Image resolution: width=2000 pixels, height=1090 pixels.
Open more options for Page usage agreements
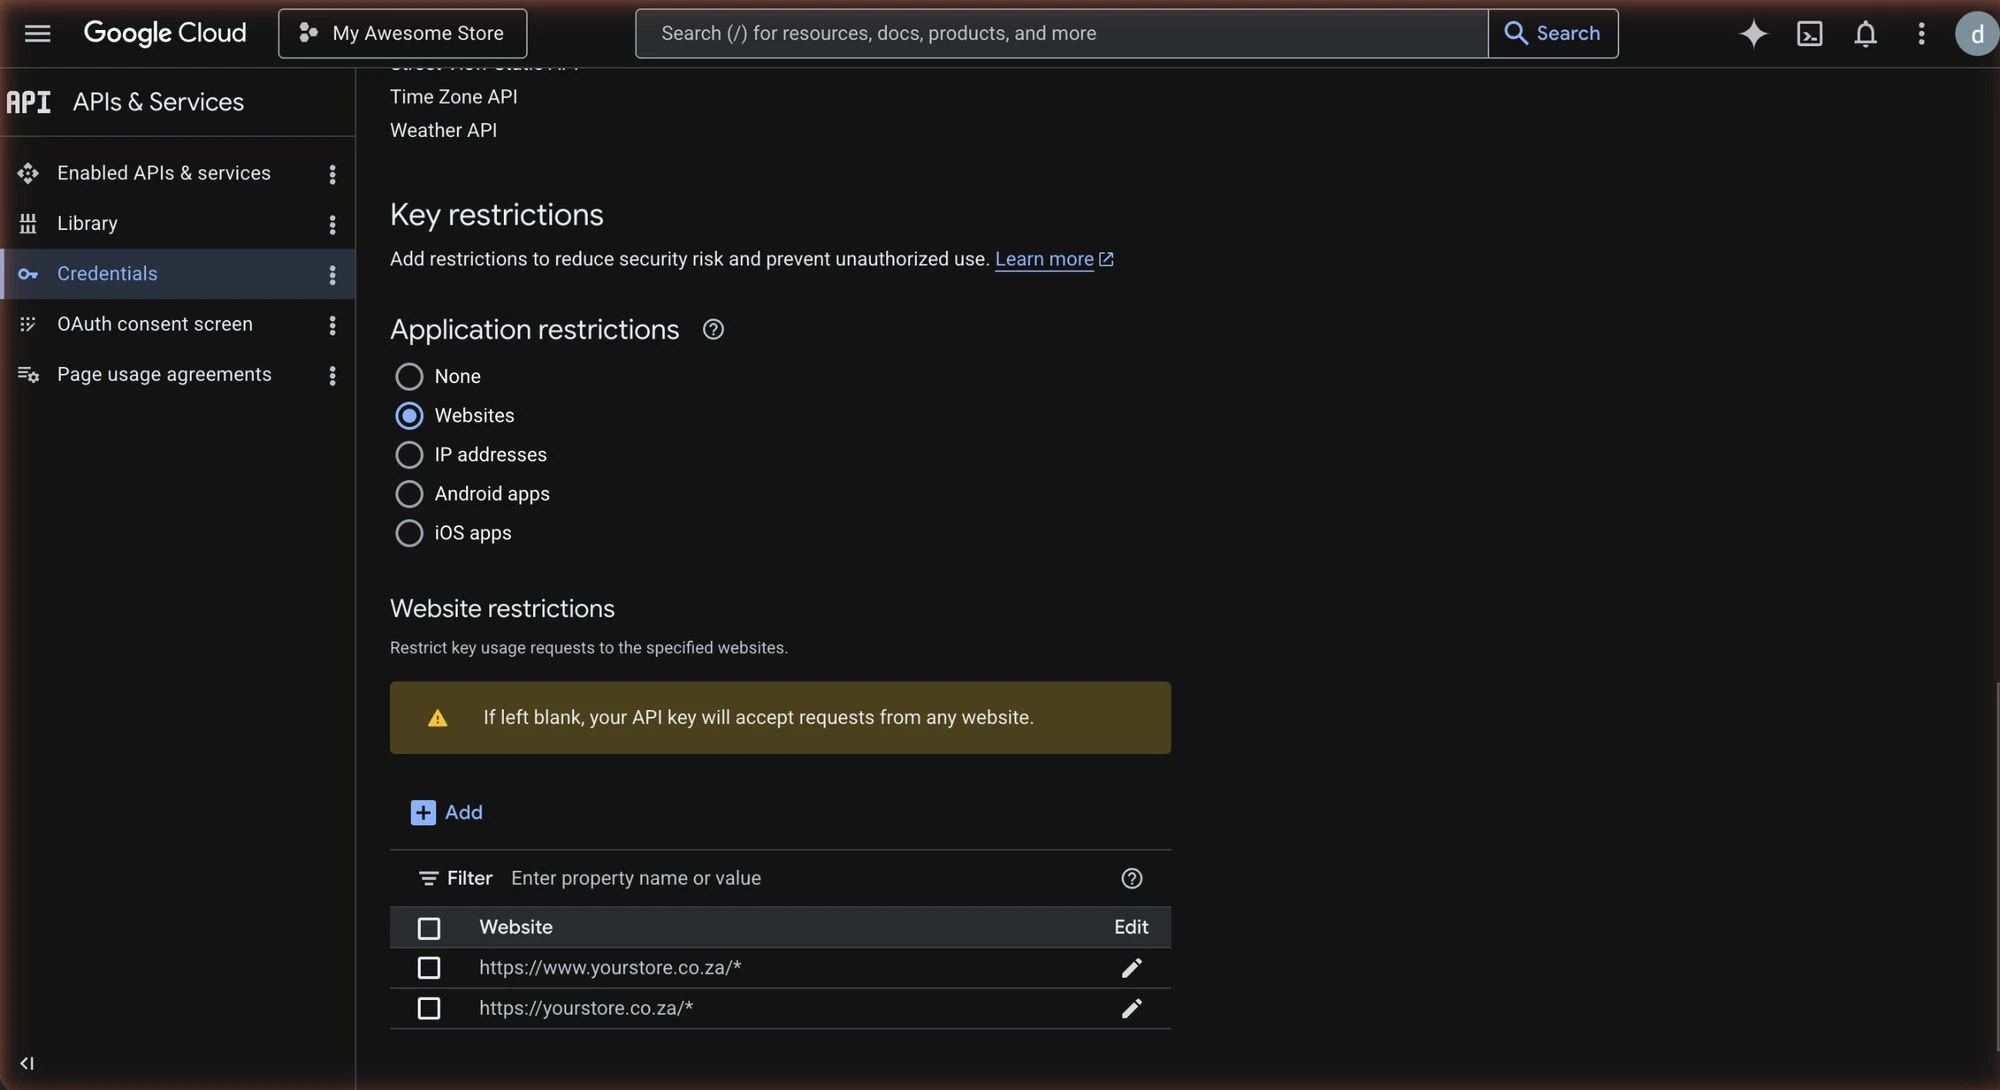pyautogui.click(x=332, y=375)
